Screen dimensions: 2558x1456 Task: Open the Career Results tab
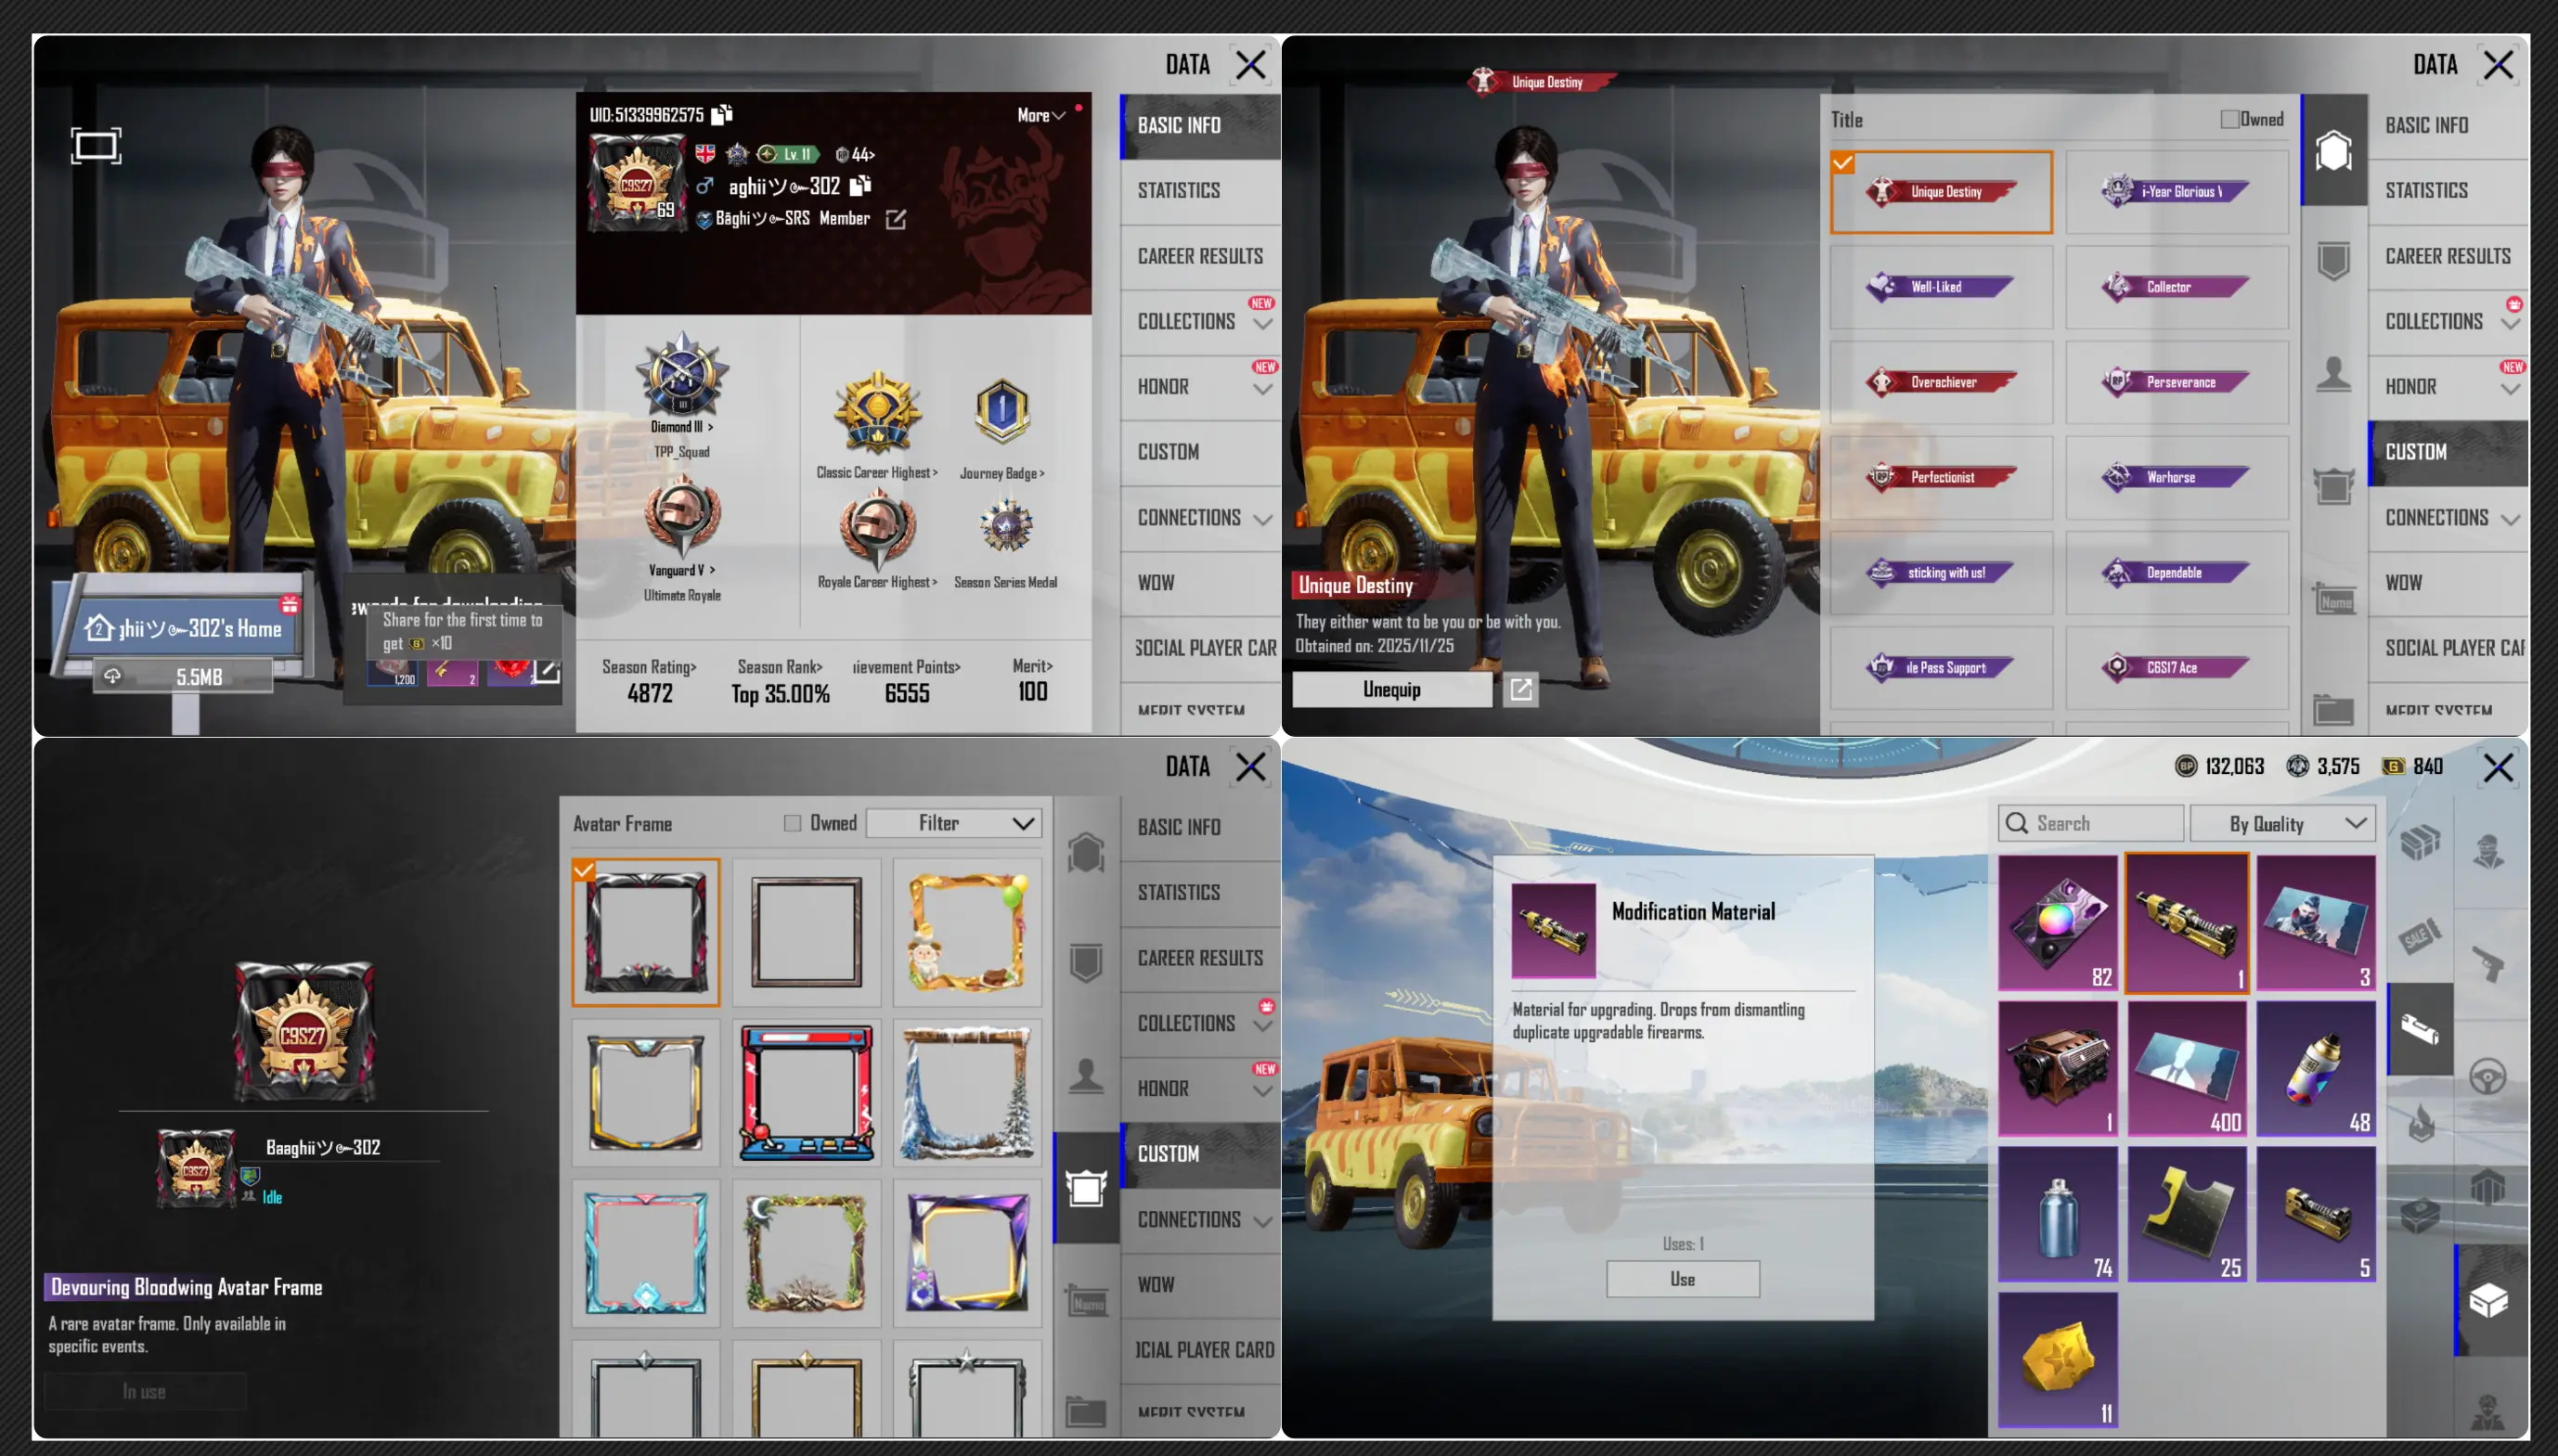[x=1199, y=256]
